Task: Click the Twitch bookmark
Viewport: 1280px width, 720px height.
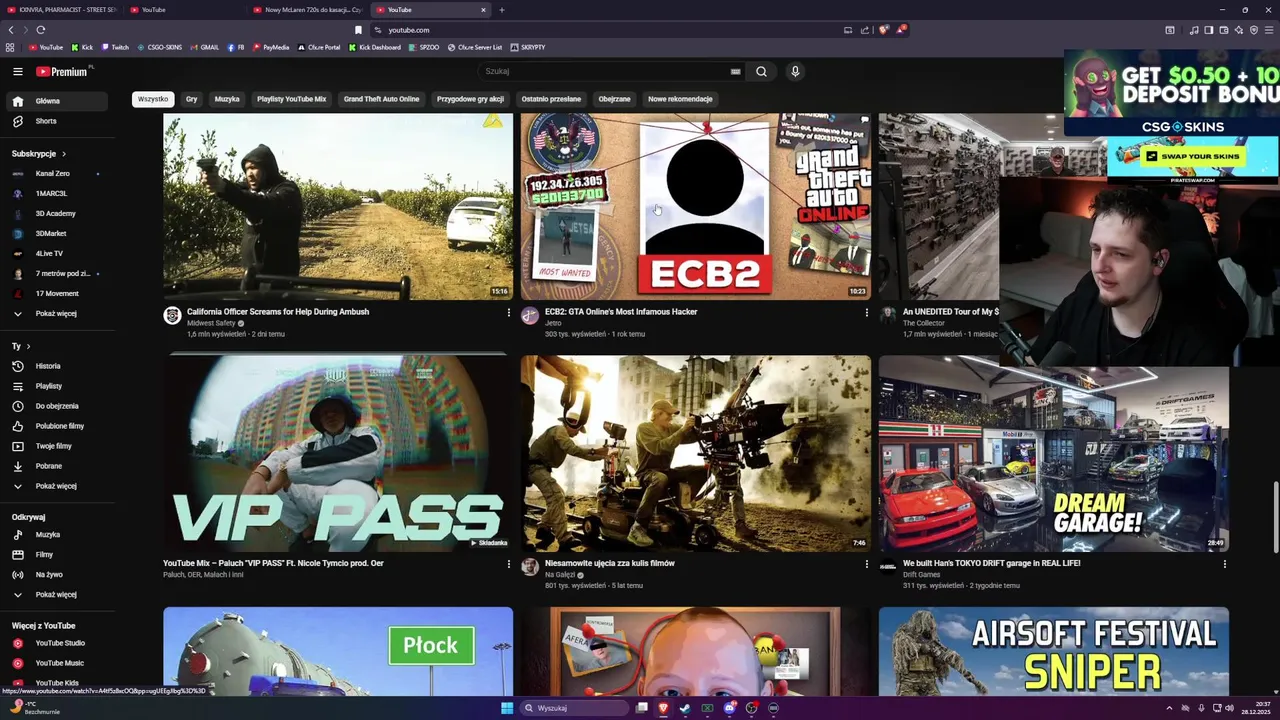Action: coord(115,47)
